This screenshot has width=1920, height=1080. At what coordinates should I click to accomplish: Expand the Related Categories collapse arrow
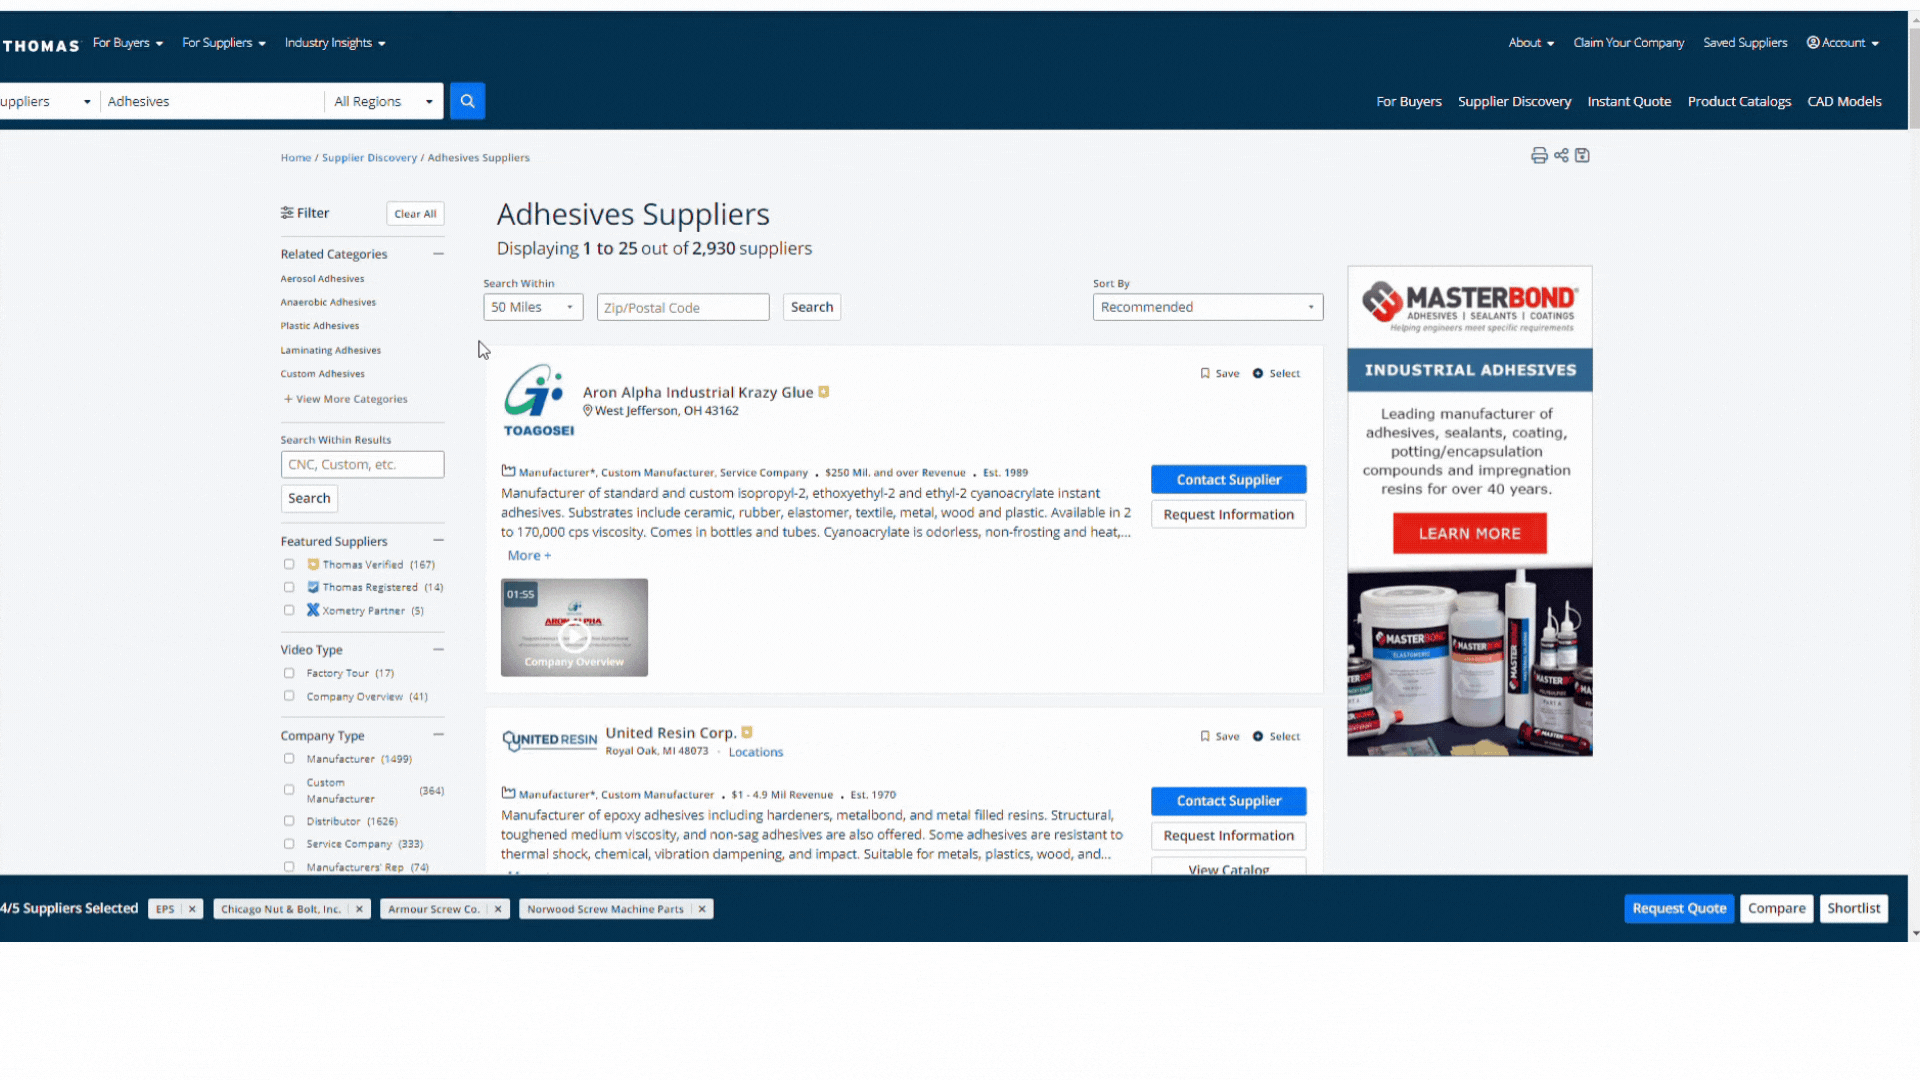click(438, 253)
